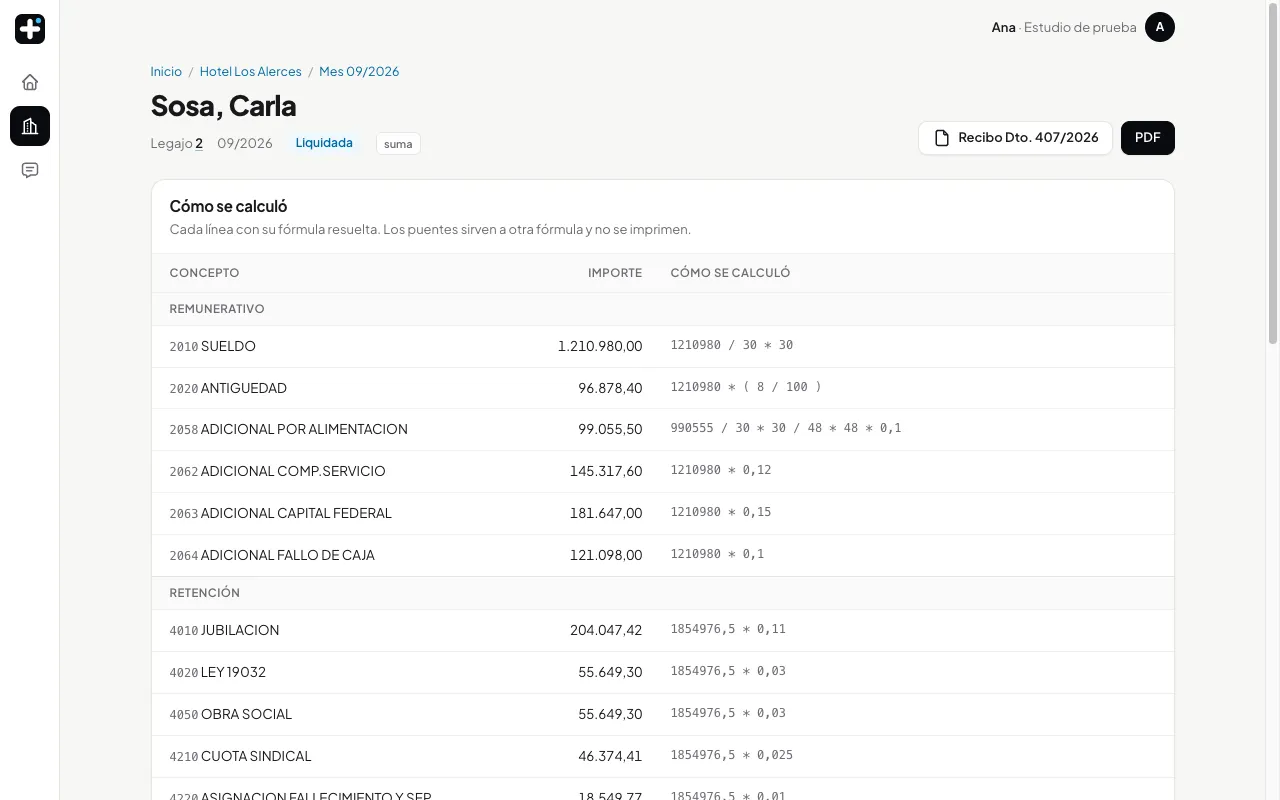1280x800 pixels.
Task: Click the amount 1.210.980,00
Action: (x=600, y=346)
